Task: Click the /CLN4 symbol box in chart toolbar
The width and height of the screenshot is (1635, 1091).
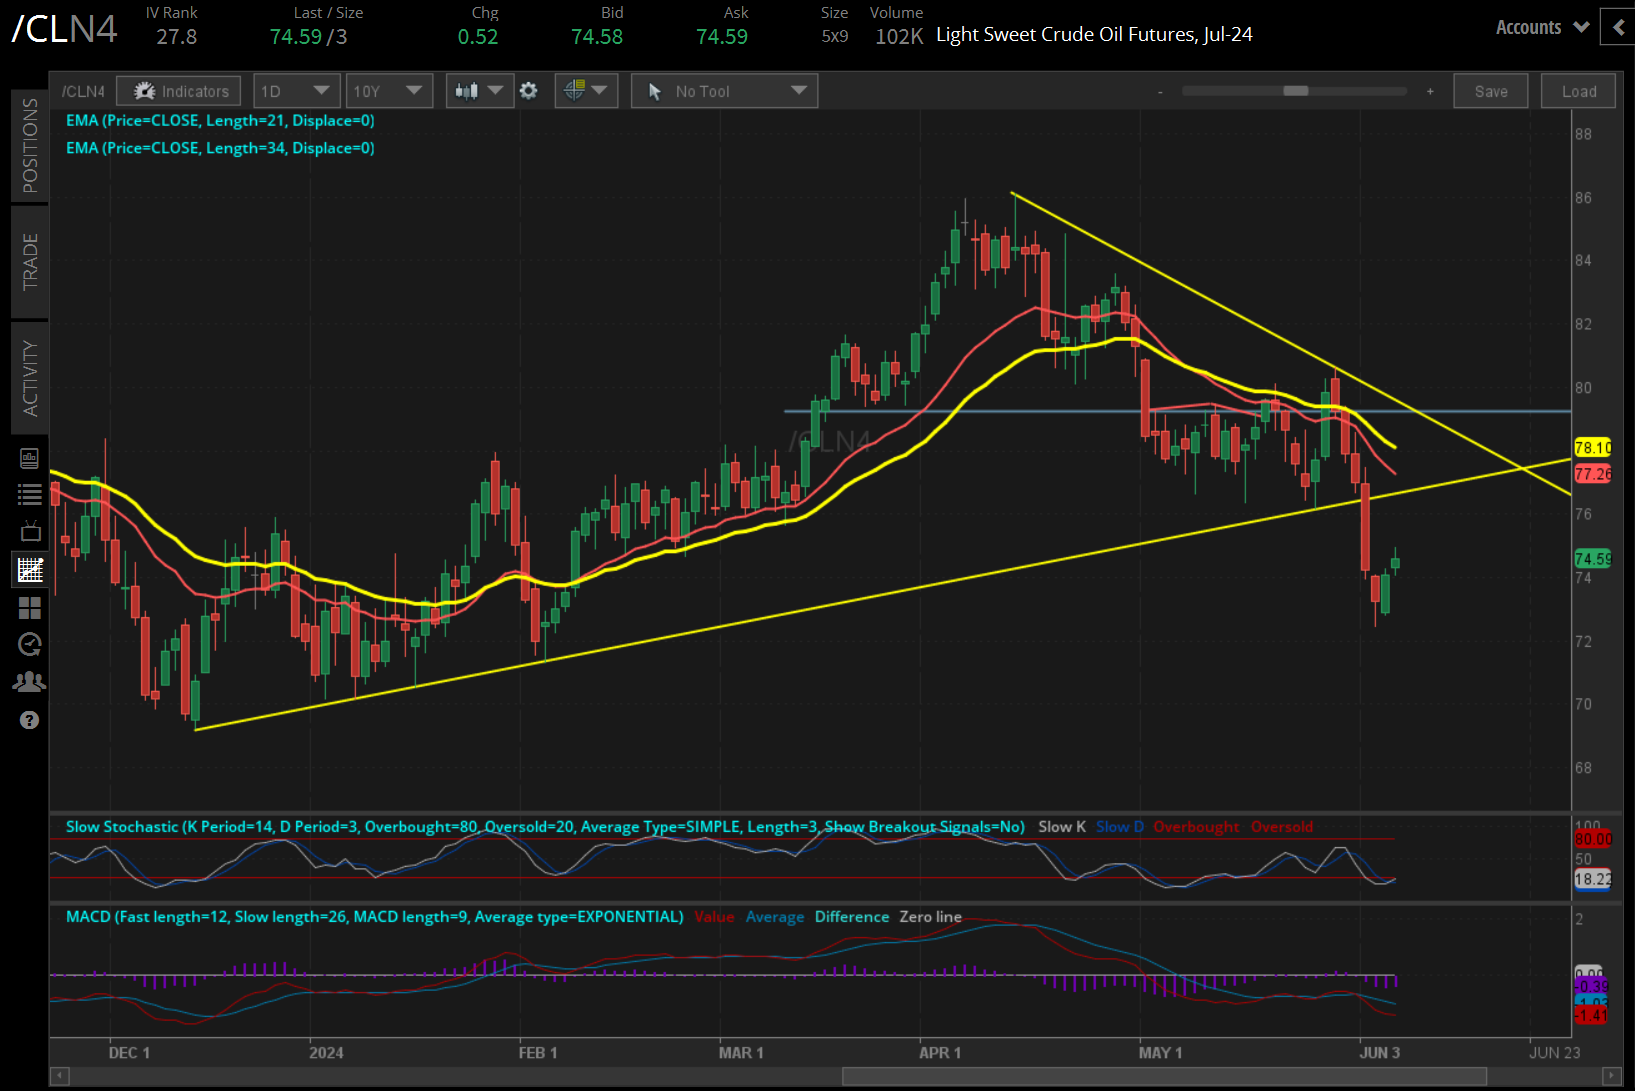Action: (83, 91)
